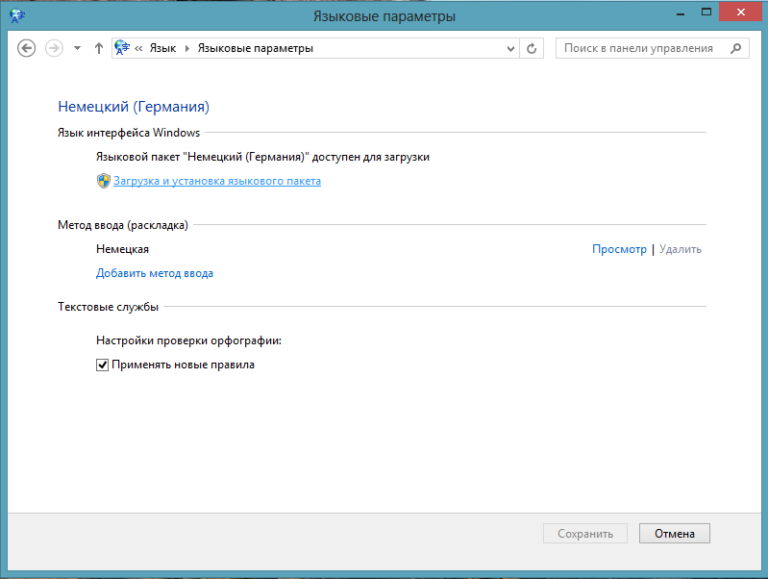This screenshot has width=768, height=579.
Task: Open Загрузка и установка языкового пакета link
Action: point(217,181)
